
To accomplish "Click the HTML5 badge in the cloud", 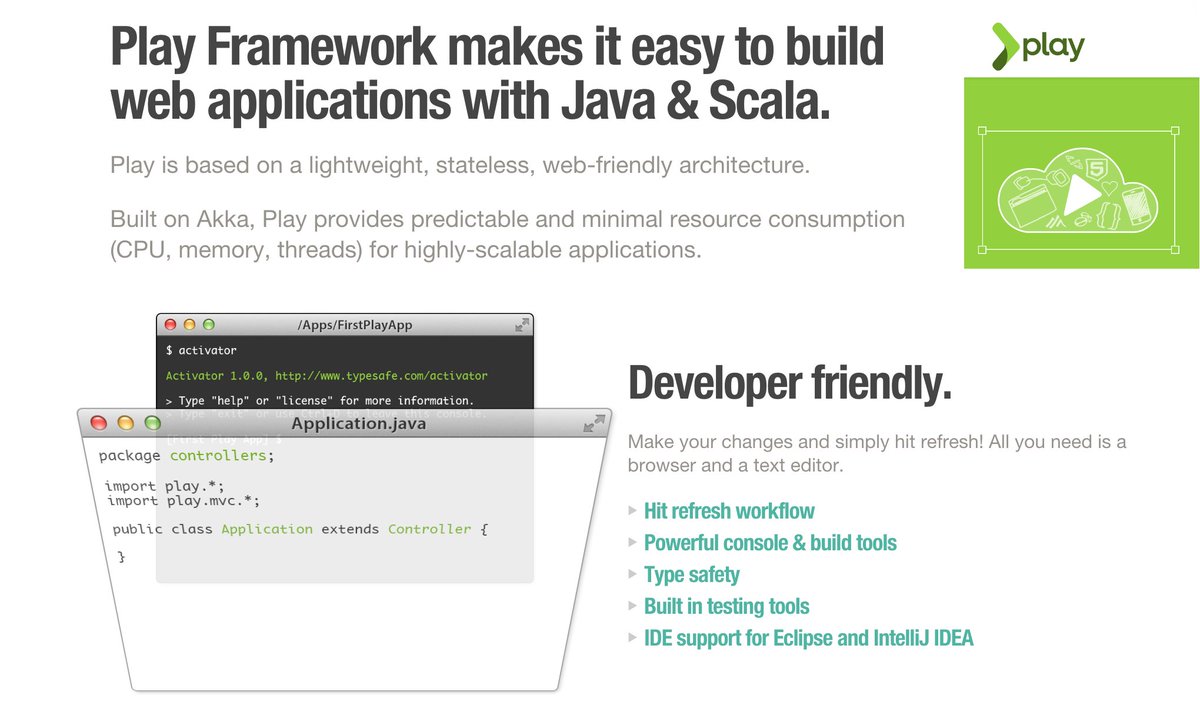I will click(1097, 168).
